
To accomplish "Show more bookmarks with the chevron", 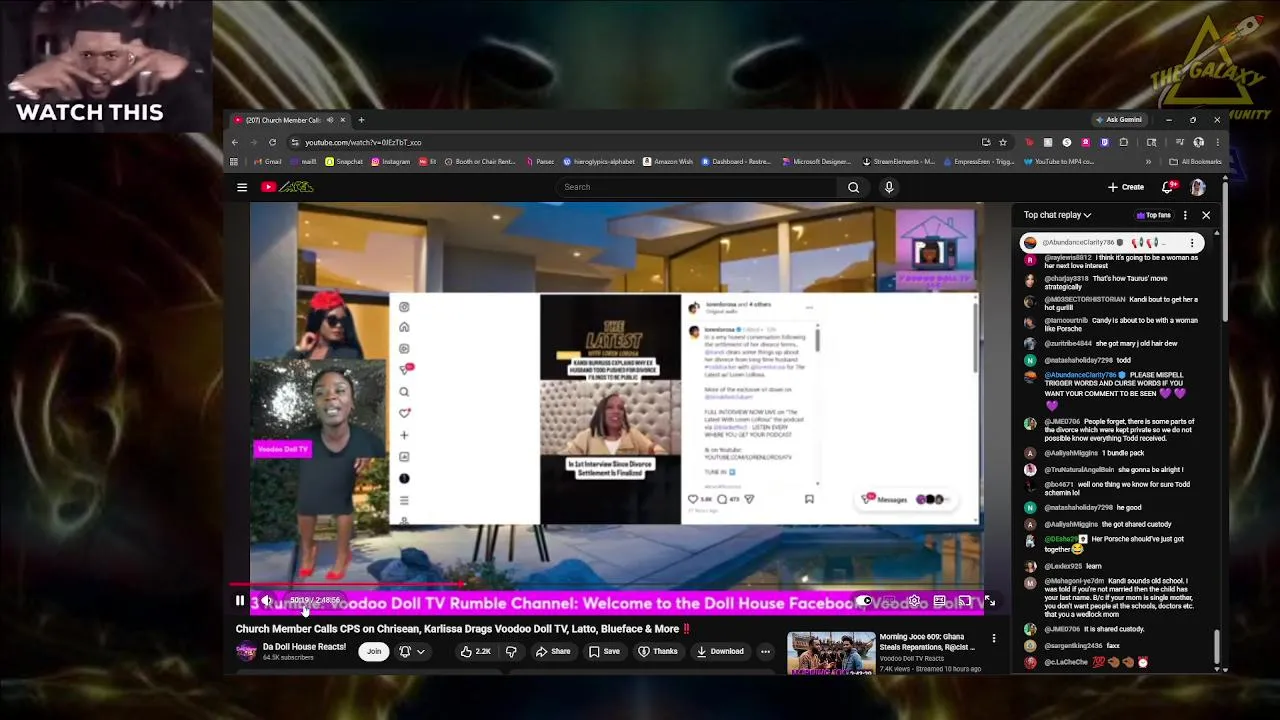I will pyautogui.click(x=1148, y=162).
